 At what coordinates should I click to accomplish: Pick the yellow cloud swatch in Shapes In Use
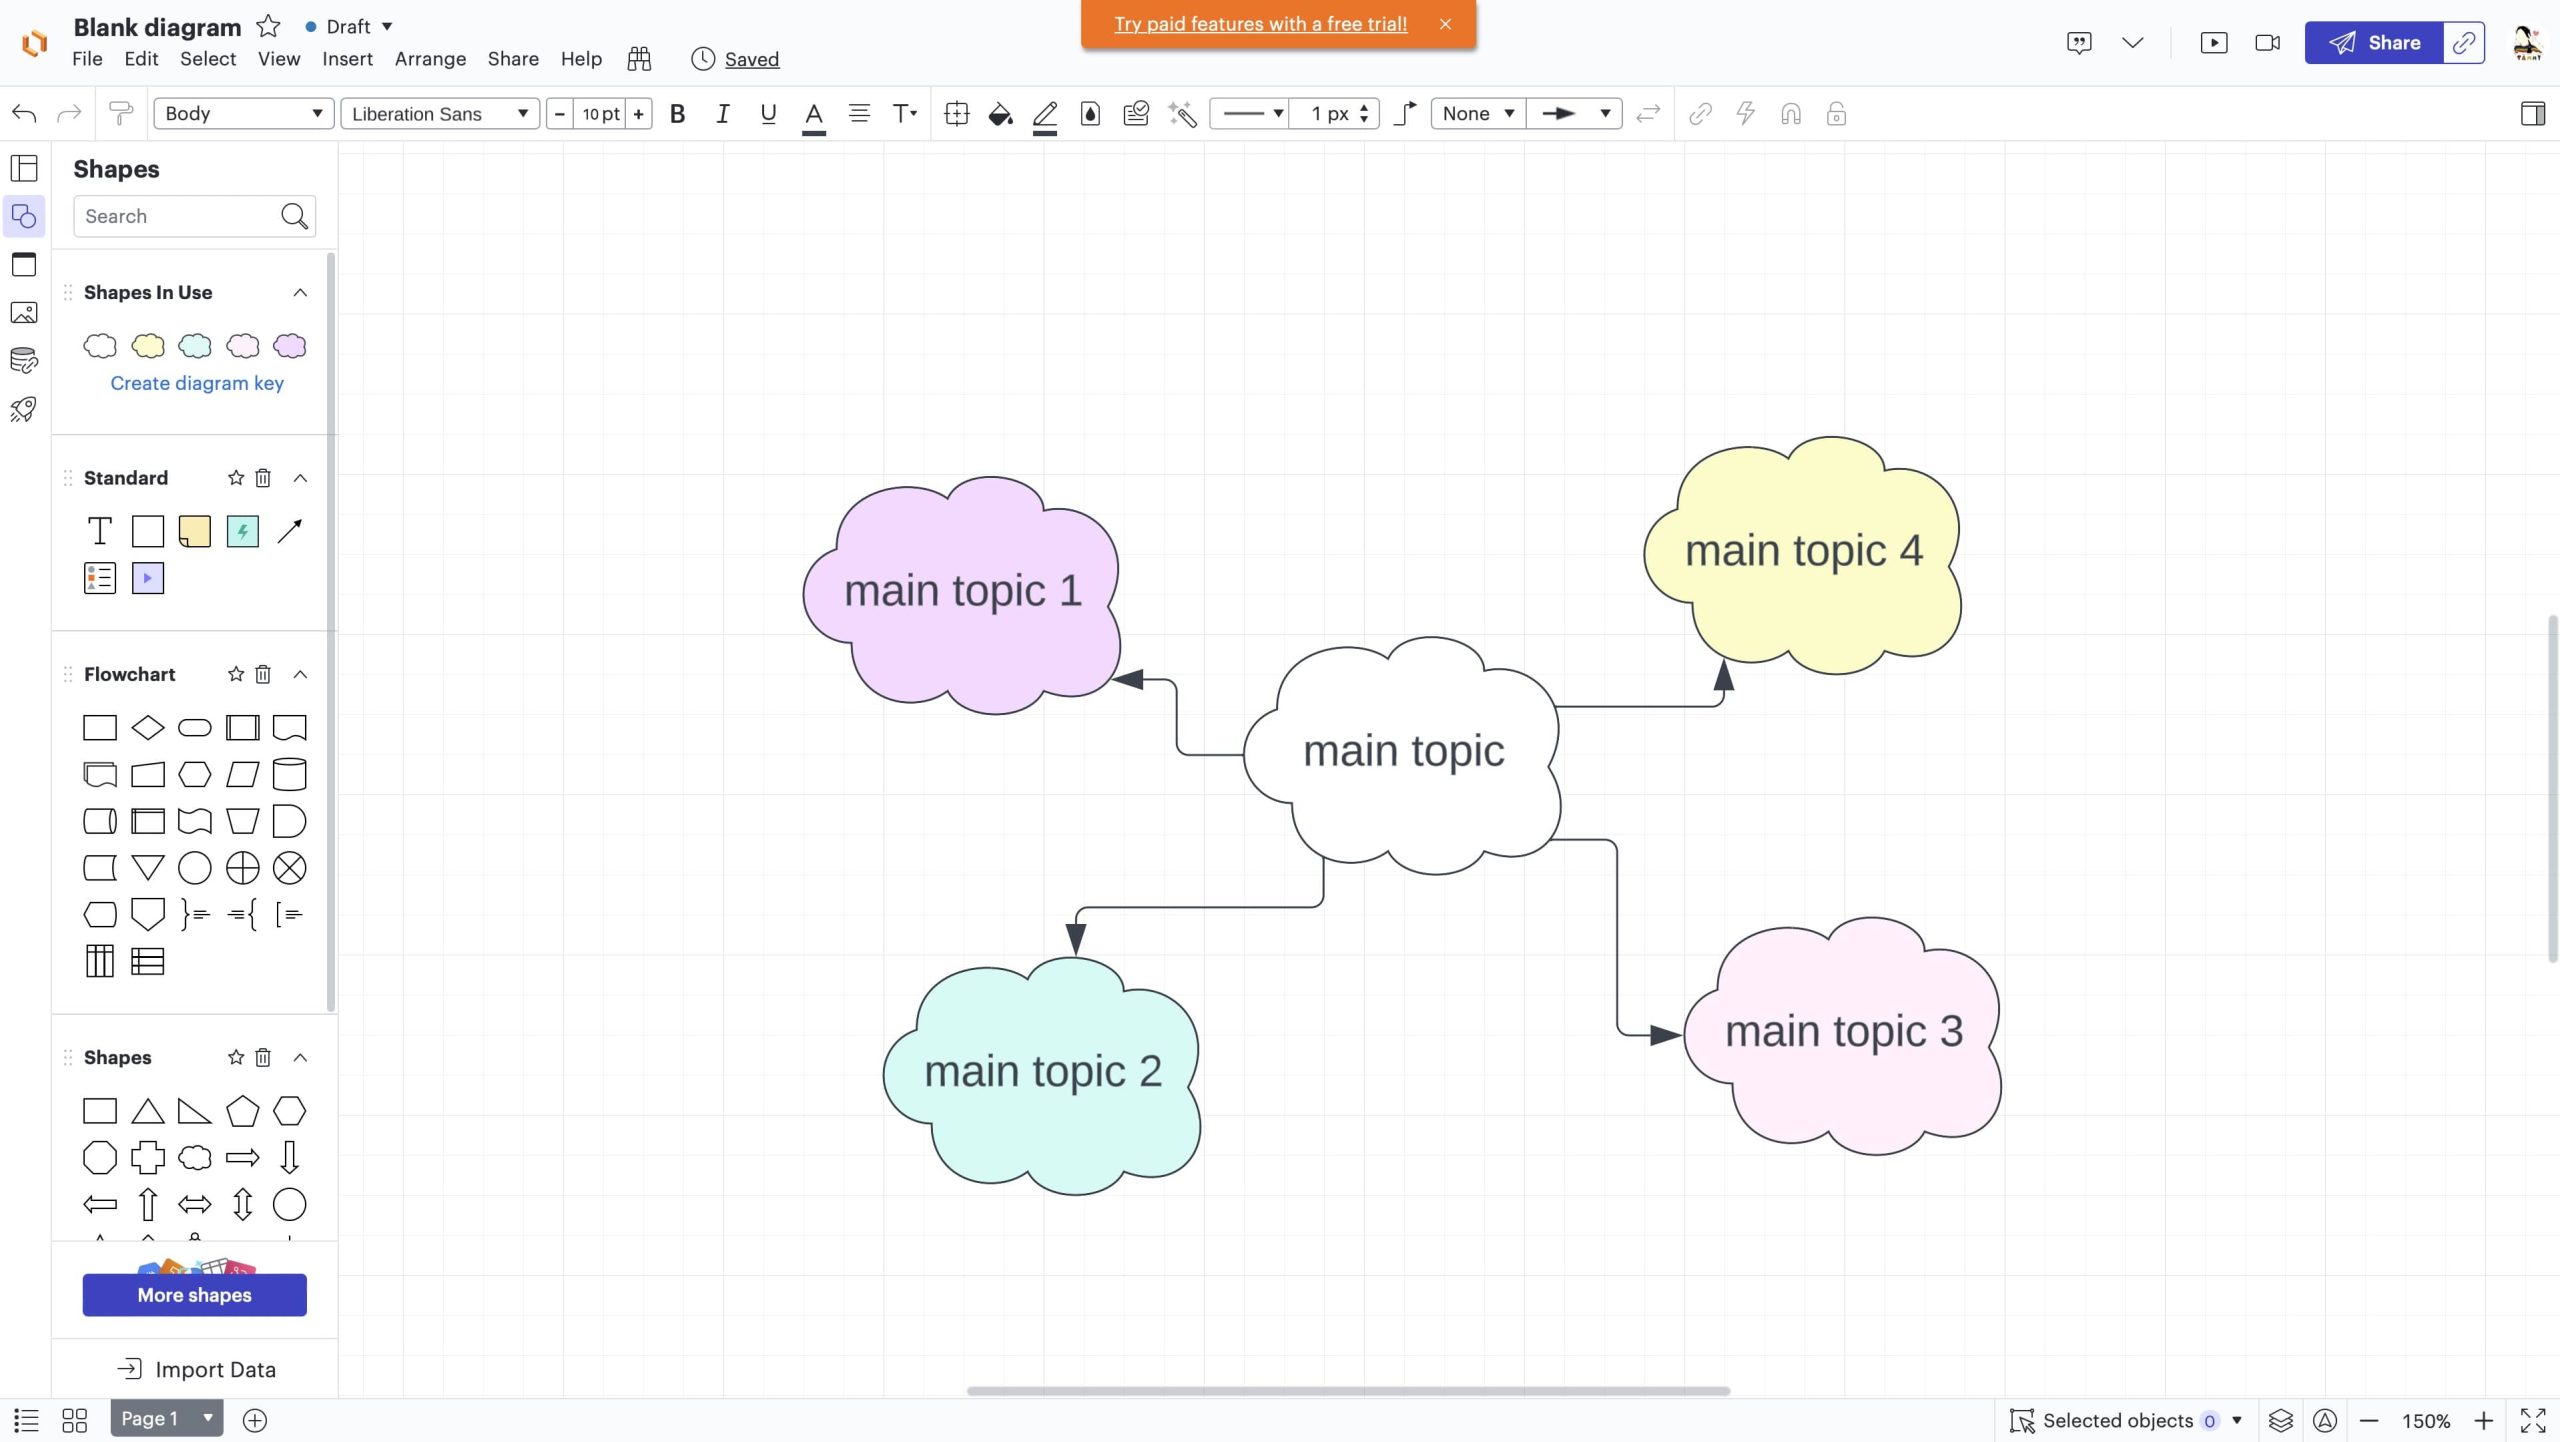pos(147,346)
